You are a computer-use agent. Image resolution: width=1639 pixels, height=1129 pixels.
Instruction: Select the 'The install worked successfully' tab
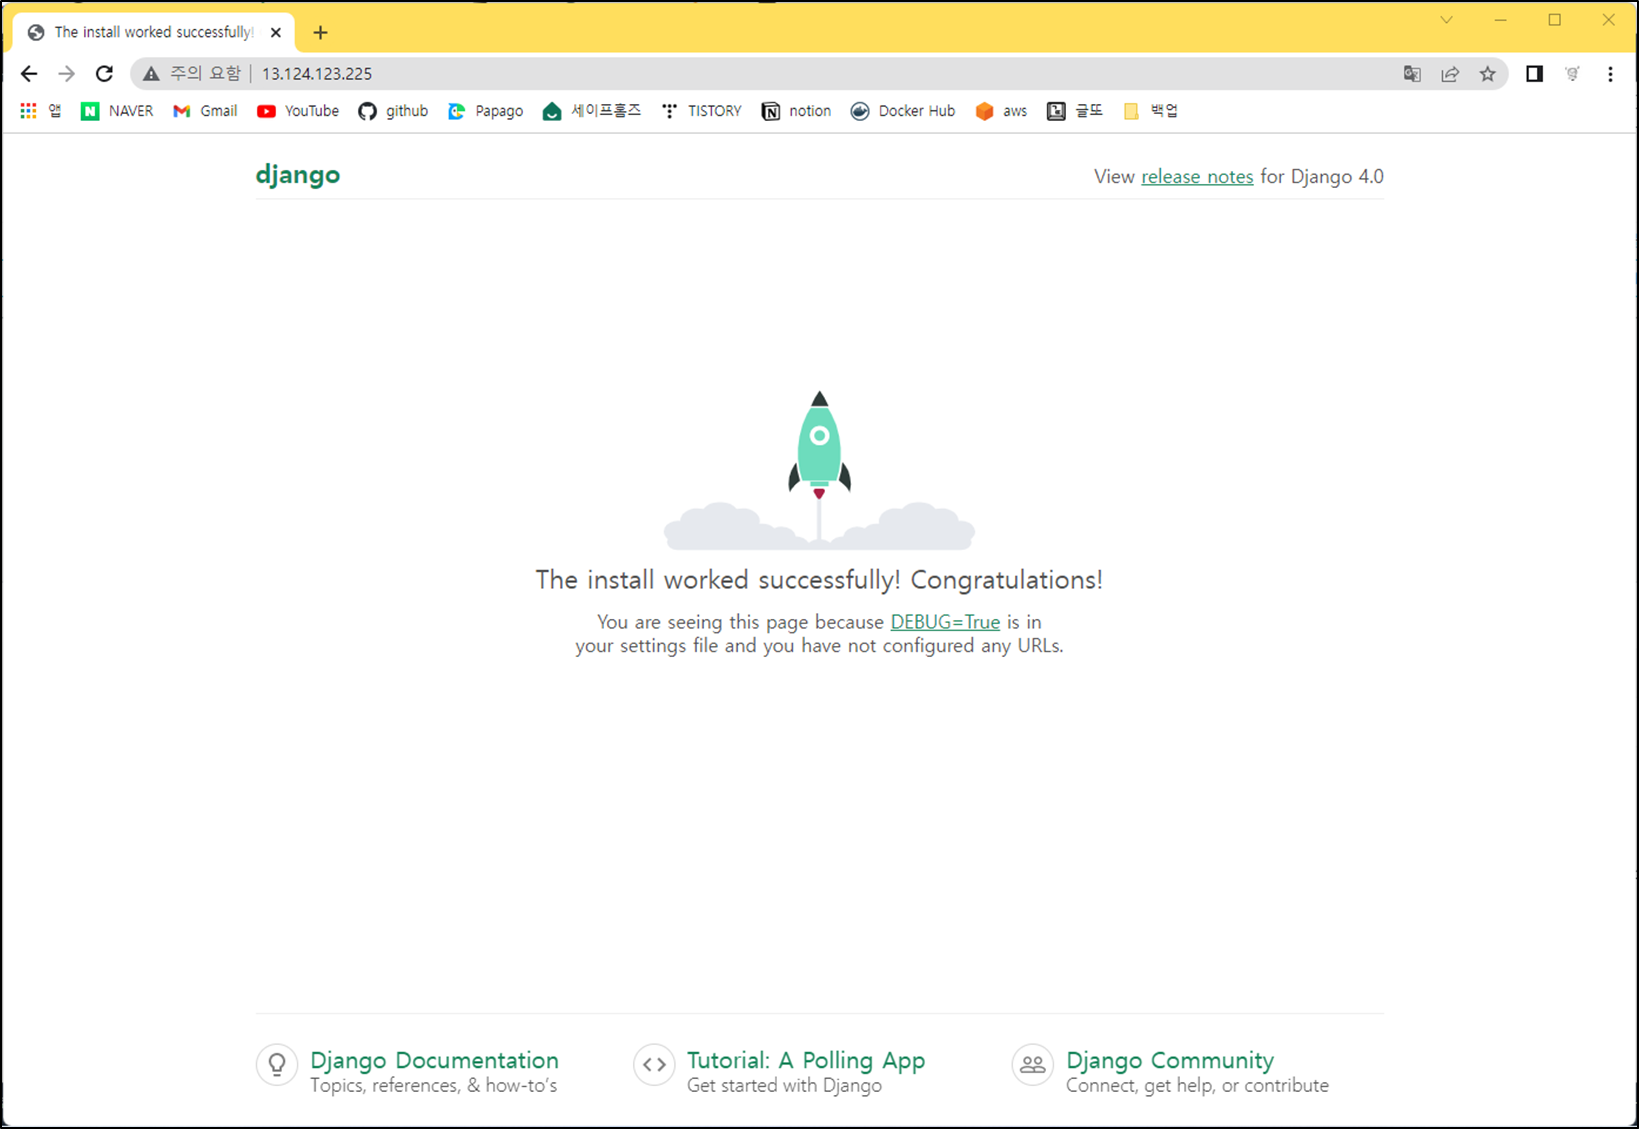[154, 32]
